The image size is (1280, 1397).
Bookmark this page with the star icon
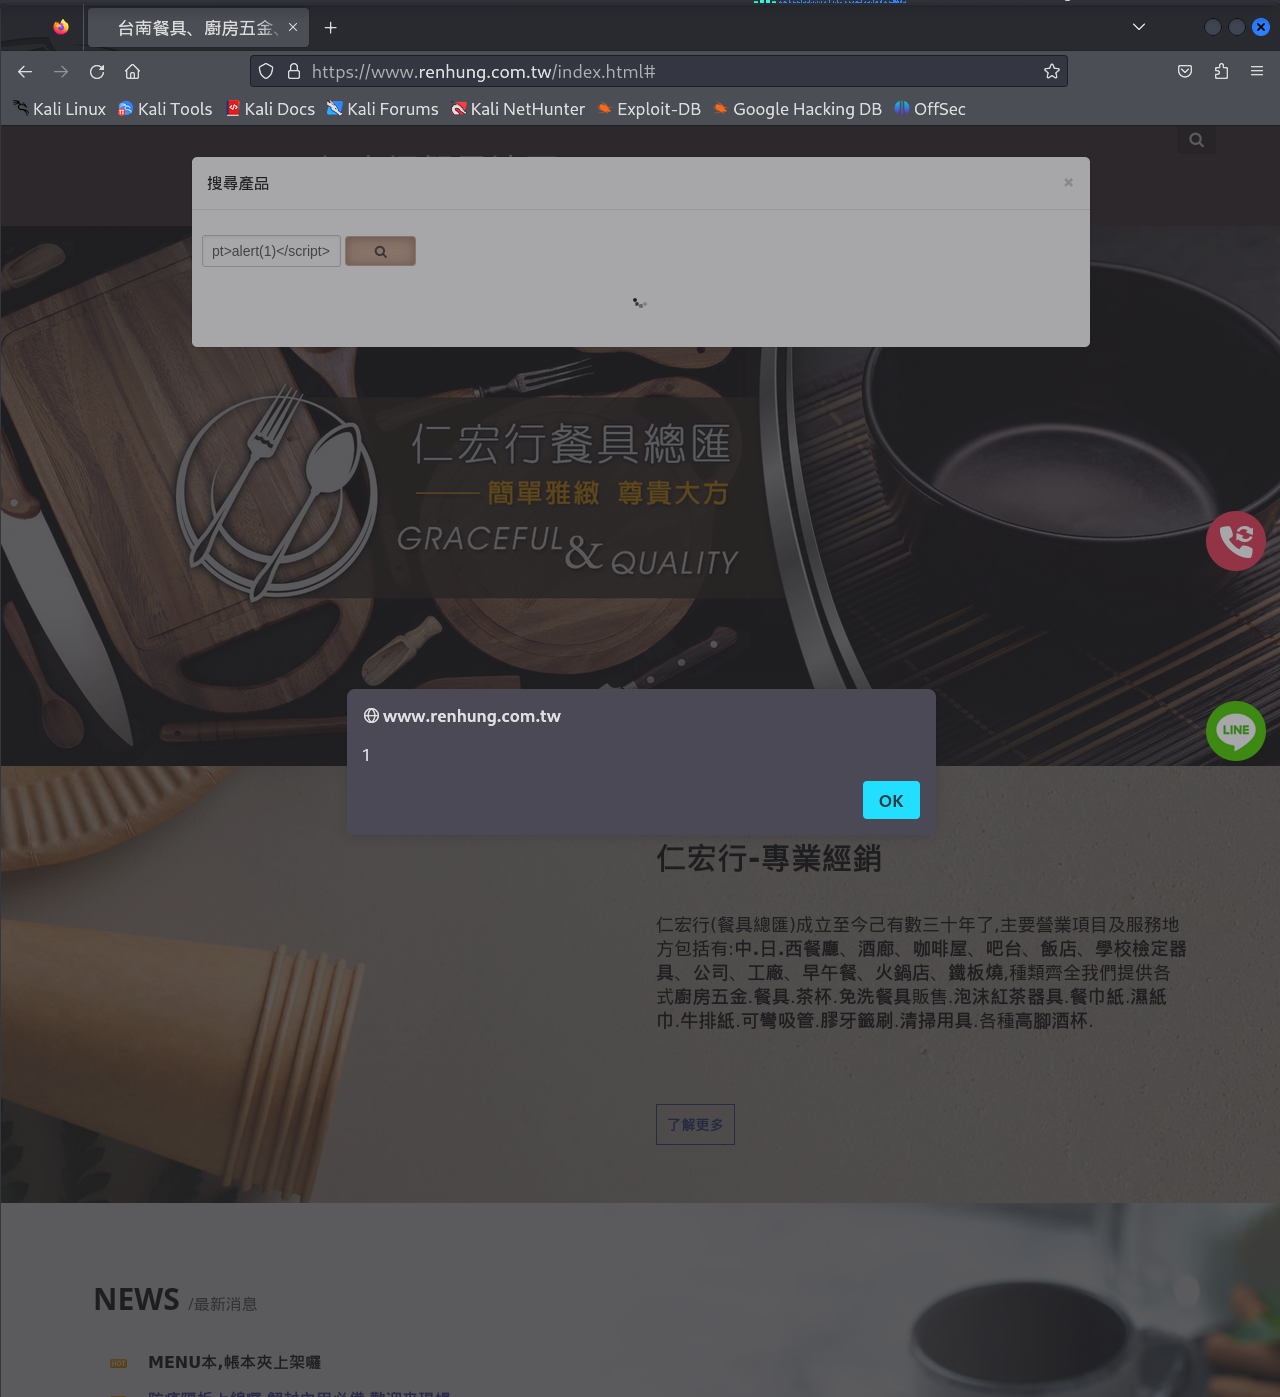point(1052,71)
